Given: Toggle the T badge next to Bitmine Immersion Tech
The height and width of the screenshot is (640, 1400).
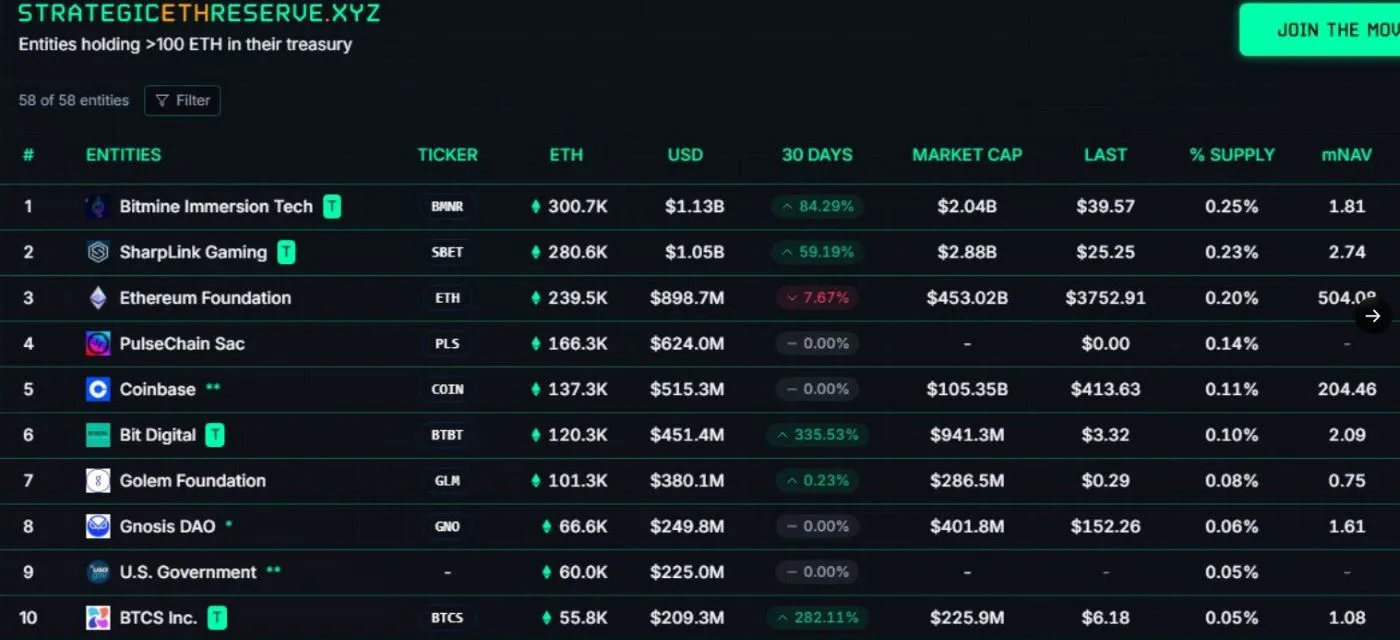Looking at the screenshot, I should pyautogui.click(x=330, y=206).
